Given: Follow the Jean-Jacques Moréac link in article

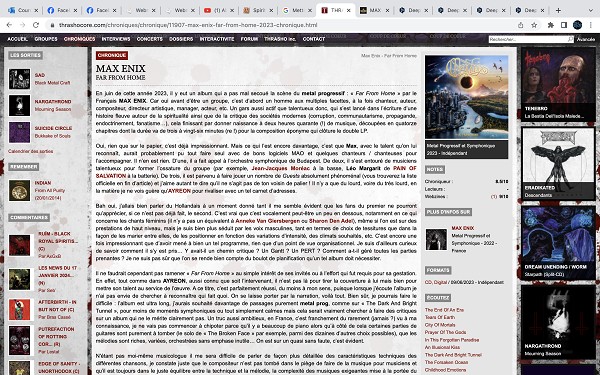Looking at the screenshot, I should (x=280, y=168).
